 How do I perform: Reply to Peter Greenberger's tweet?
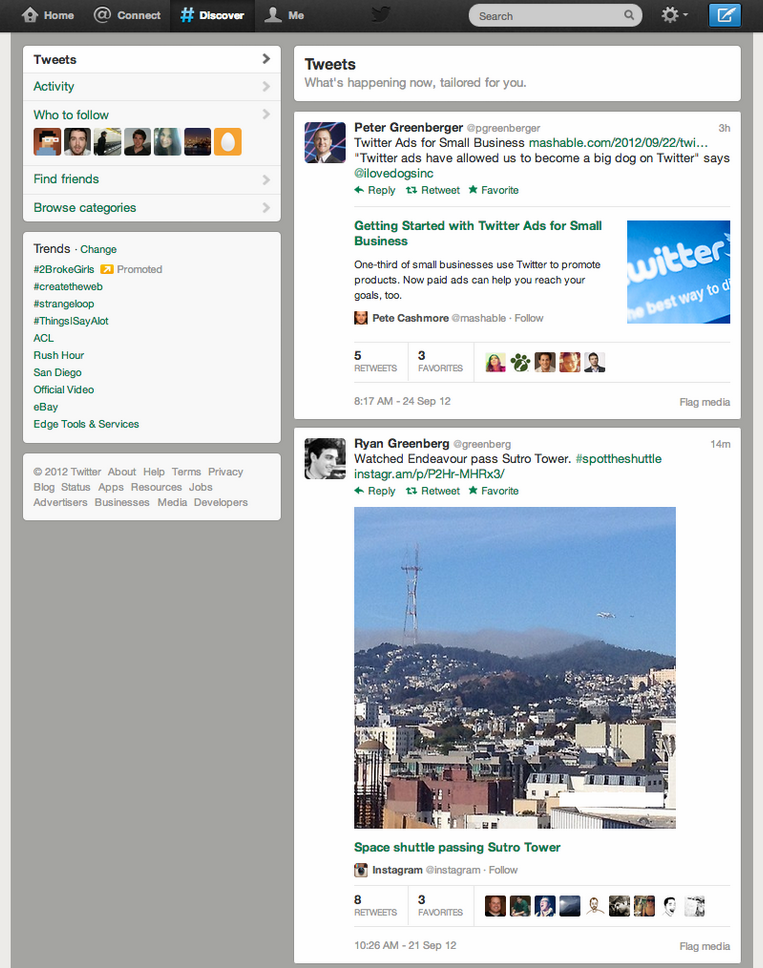pyautogui.click(x=375, y=190)
